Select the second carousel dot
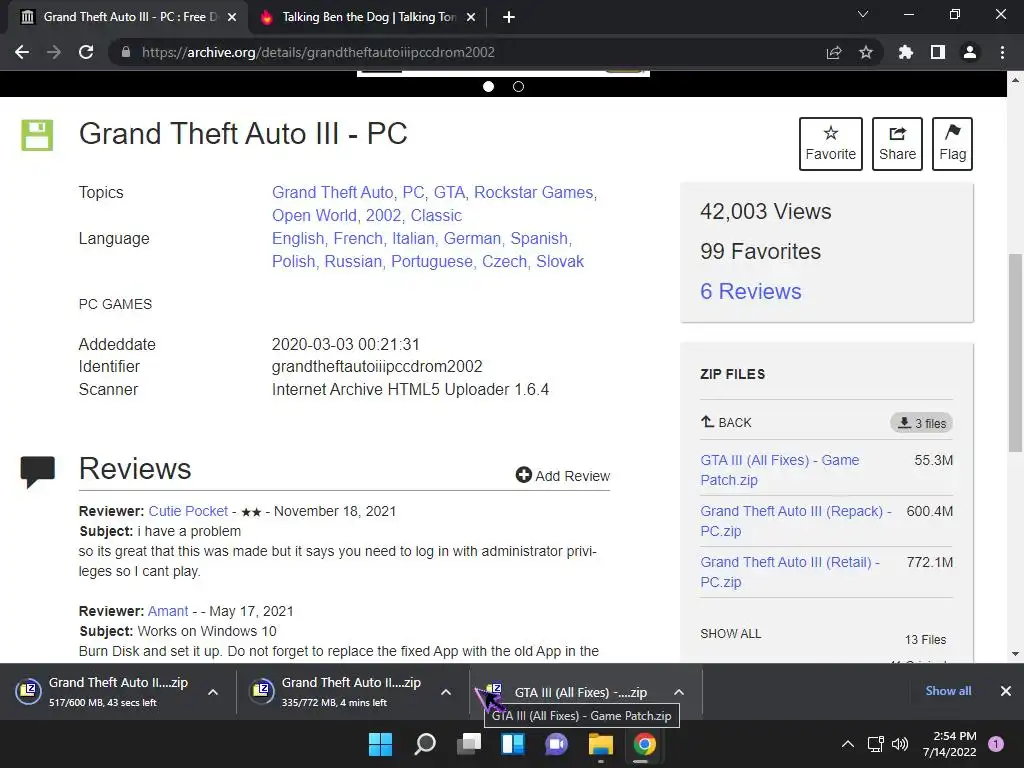Image resolution: width=1024 pixels, height=768 pixels. coord(519,86)
